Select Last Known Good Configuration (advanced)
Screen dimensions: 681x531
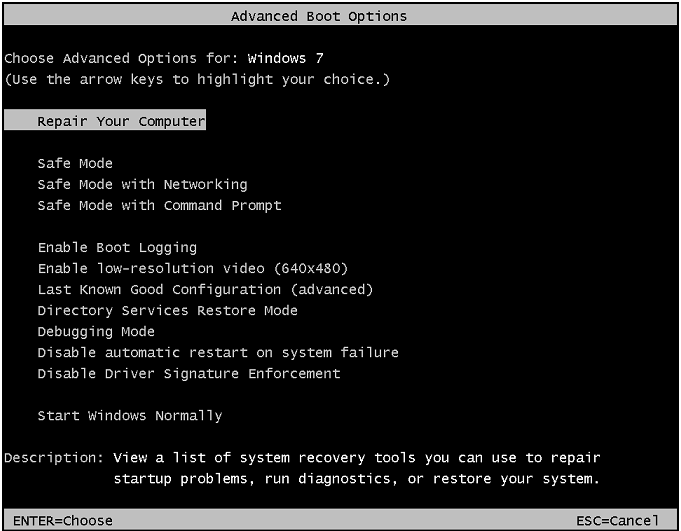[205, 289]
